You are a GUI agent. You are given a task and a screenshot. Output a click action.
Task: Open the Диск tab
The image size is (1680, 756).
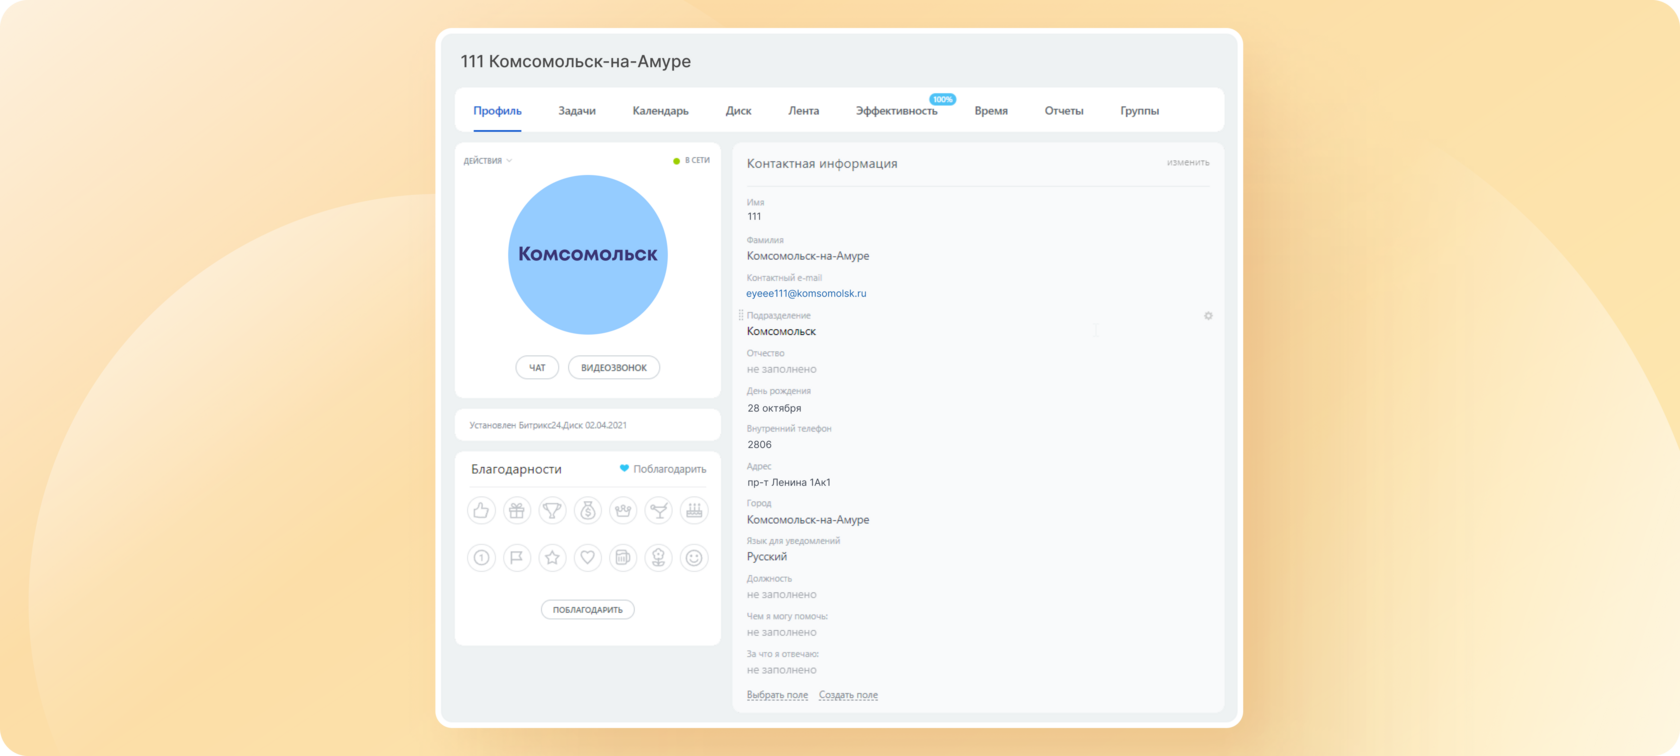[738, 111]
